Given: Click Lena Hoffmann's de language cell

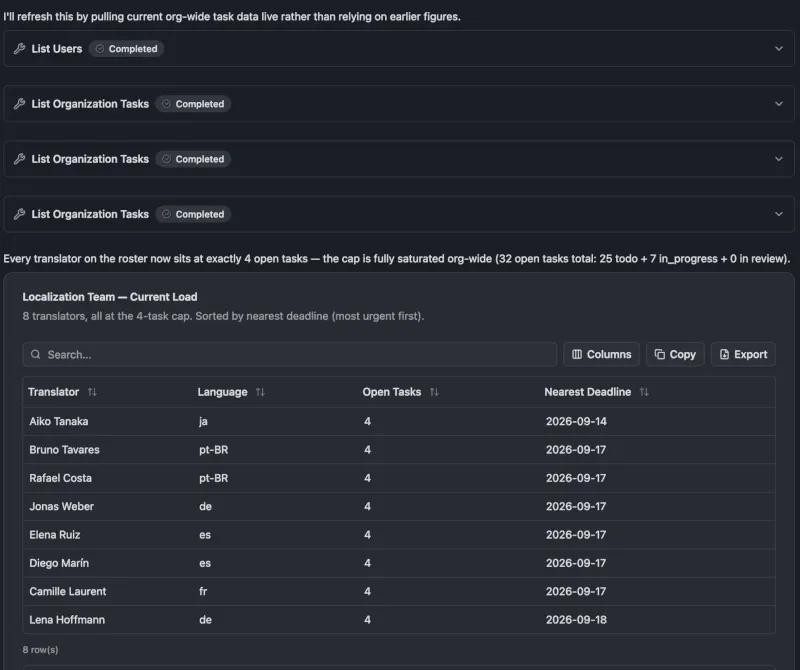Looking at the screenshot, I should 205,619.
